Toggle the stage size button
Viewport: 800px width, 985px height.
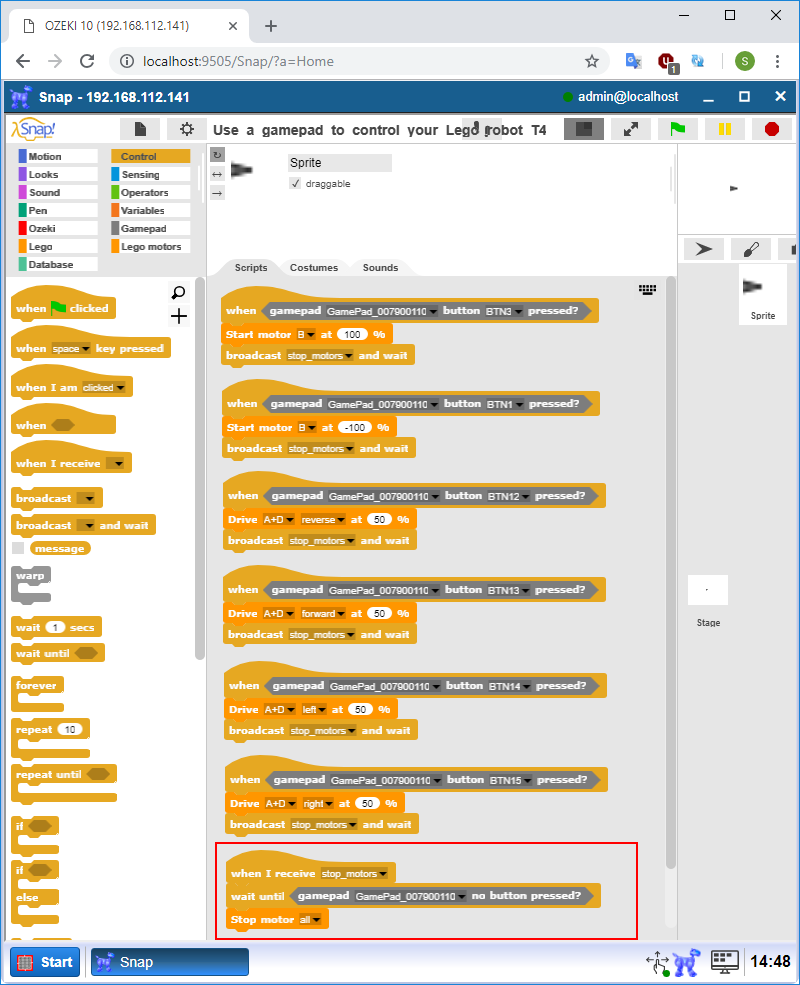click(584, 129)
